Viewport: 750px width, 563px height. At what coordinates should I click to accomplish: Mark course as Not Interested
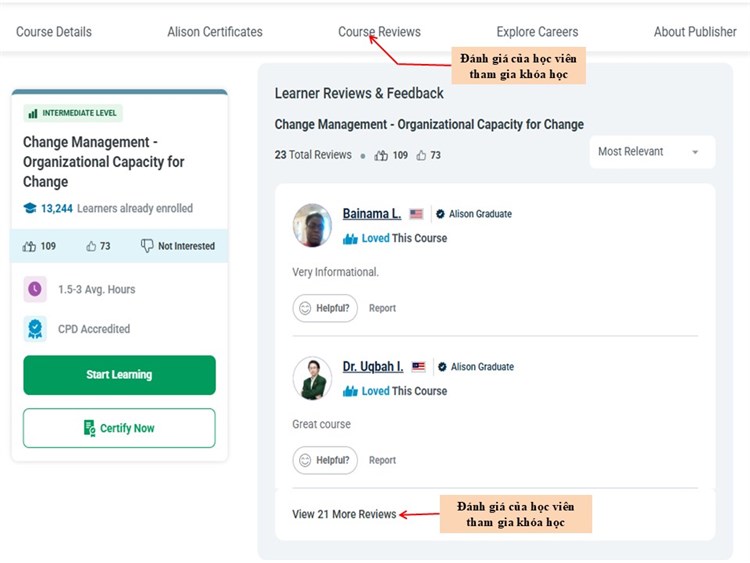177,246
